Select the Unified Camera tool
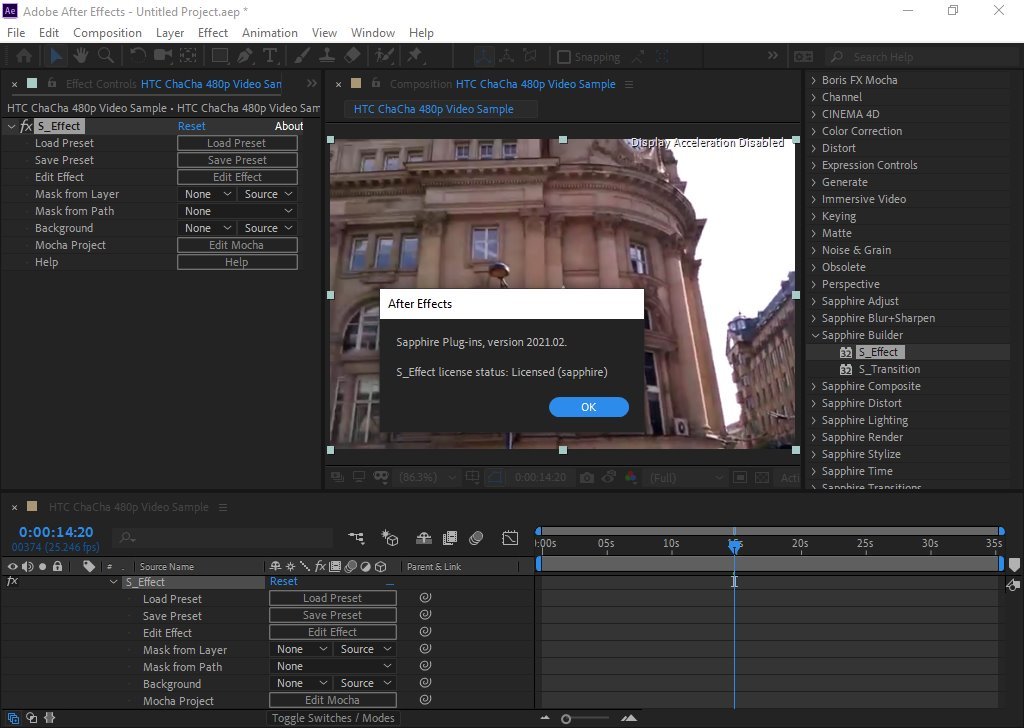Screen dimensions: 1024x728 pos(163,56)
